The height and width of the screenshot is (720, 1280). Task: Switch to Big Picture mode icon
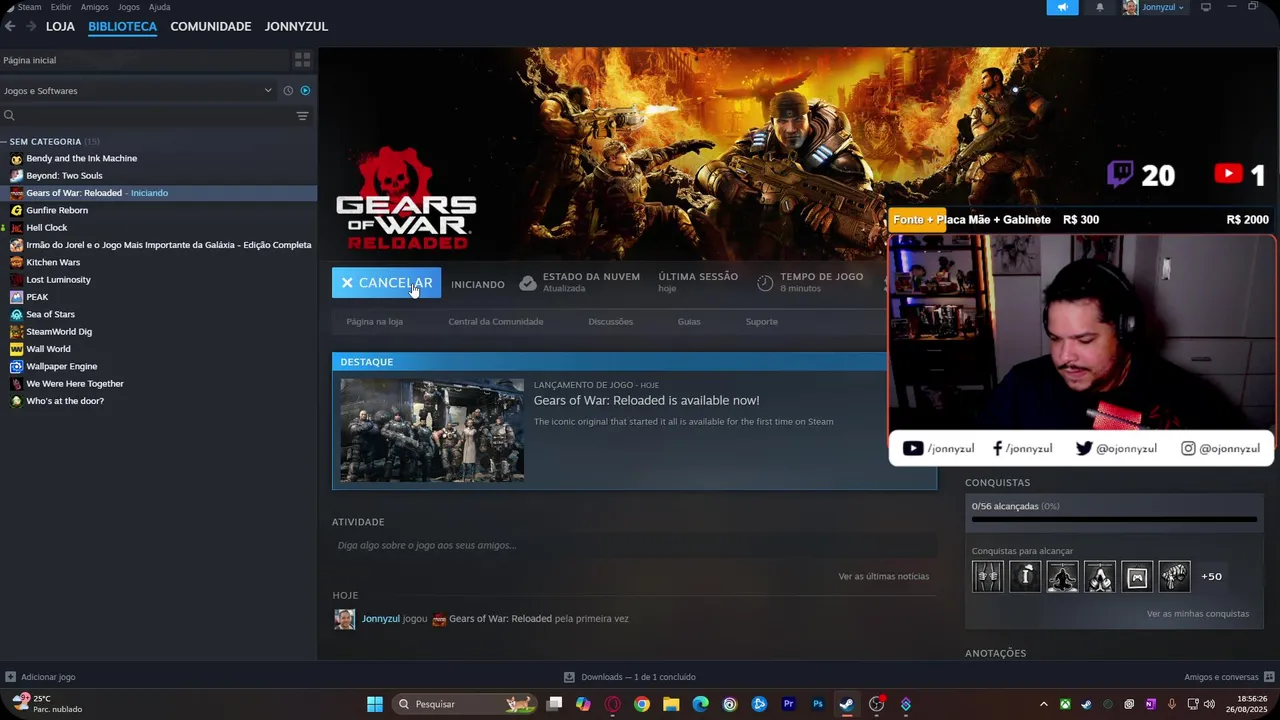(x=1206, y=7)
